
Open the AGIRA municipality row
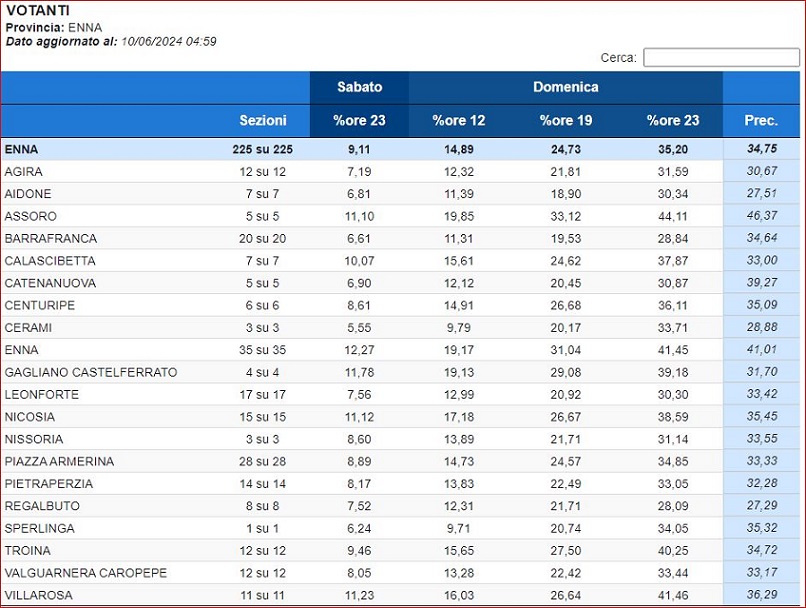pyautogui.click(x=24, y=172)
